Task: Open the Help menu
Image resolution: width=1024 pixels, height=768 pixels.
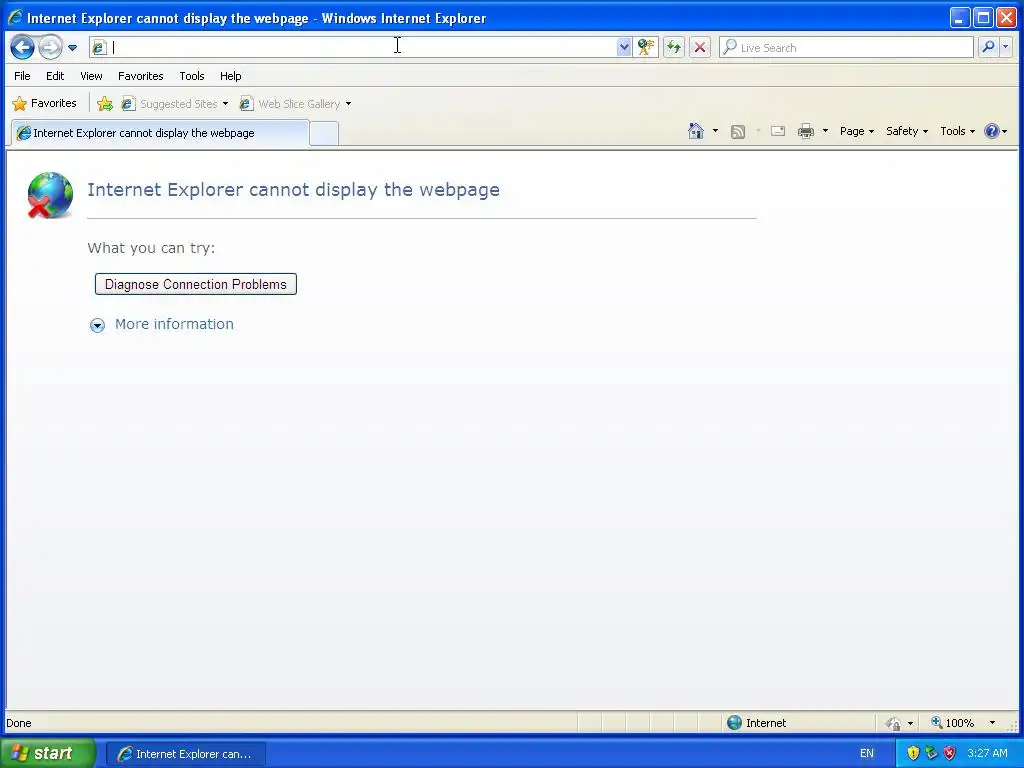Action: pyautogui.click(x=231, y=76)
